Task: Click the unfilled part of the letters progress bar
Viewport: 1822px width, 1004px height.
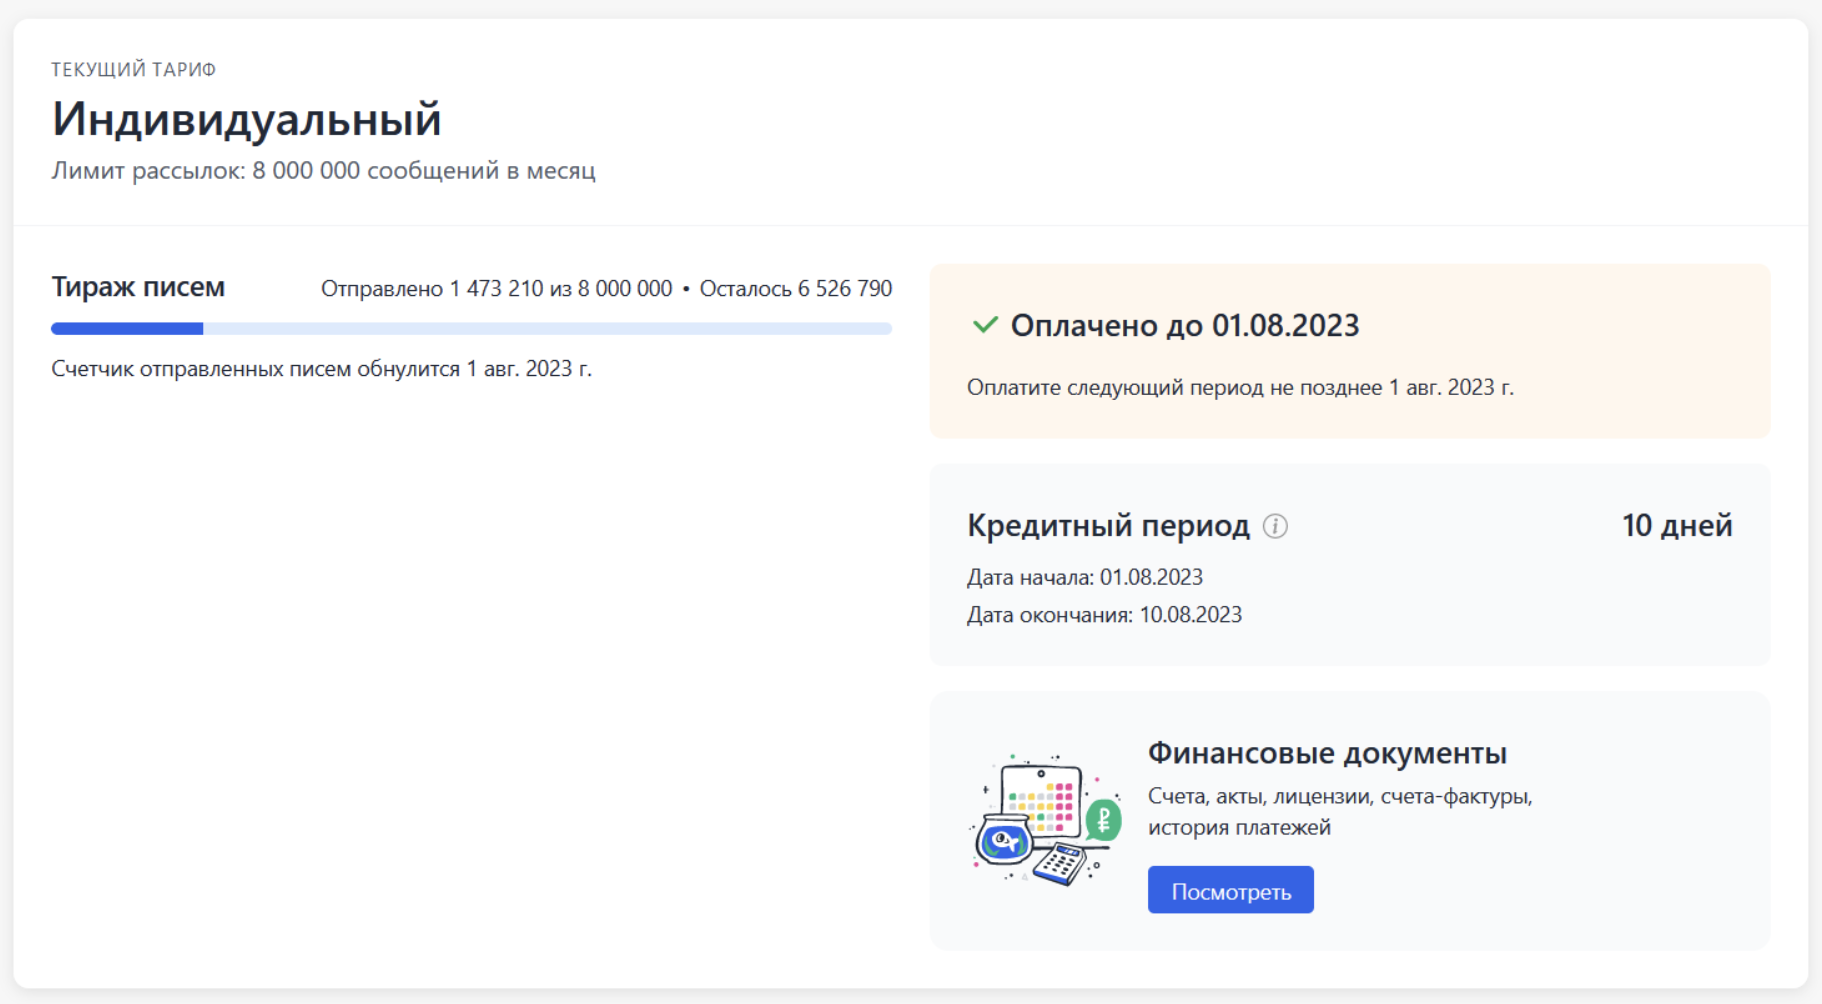Action: [547, 329]
